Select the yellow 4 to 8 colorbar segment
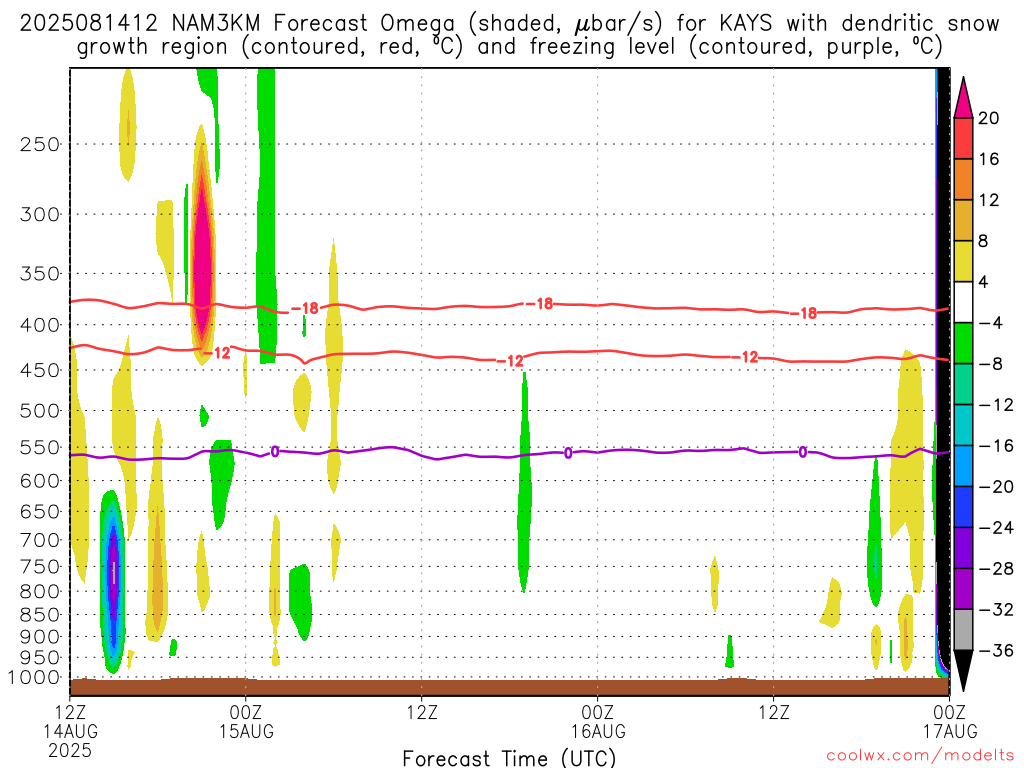This screenshot has height=768, width=1024. [963, 261]
